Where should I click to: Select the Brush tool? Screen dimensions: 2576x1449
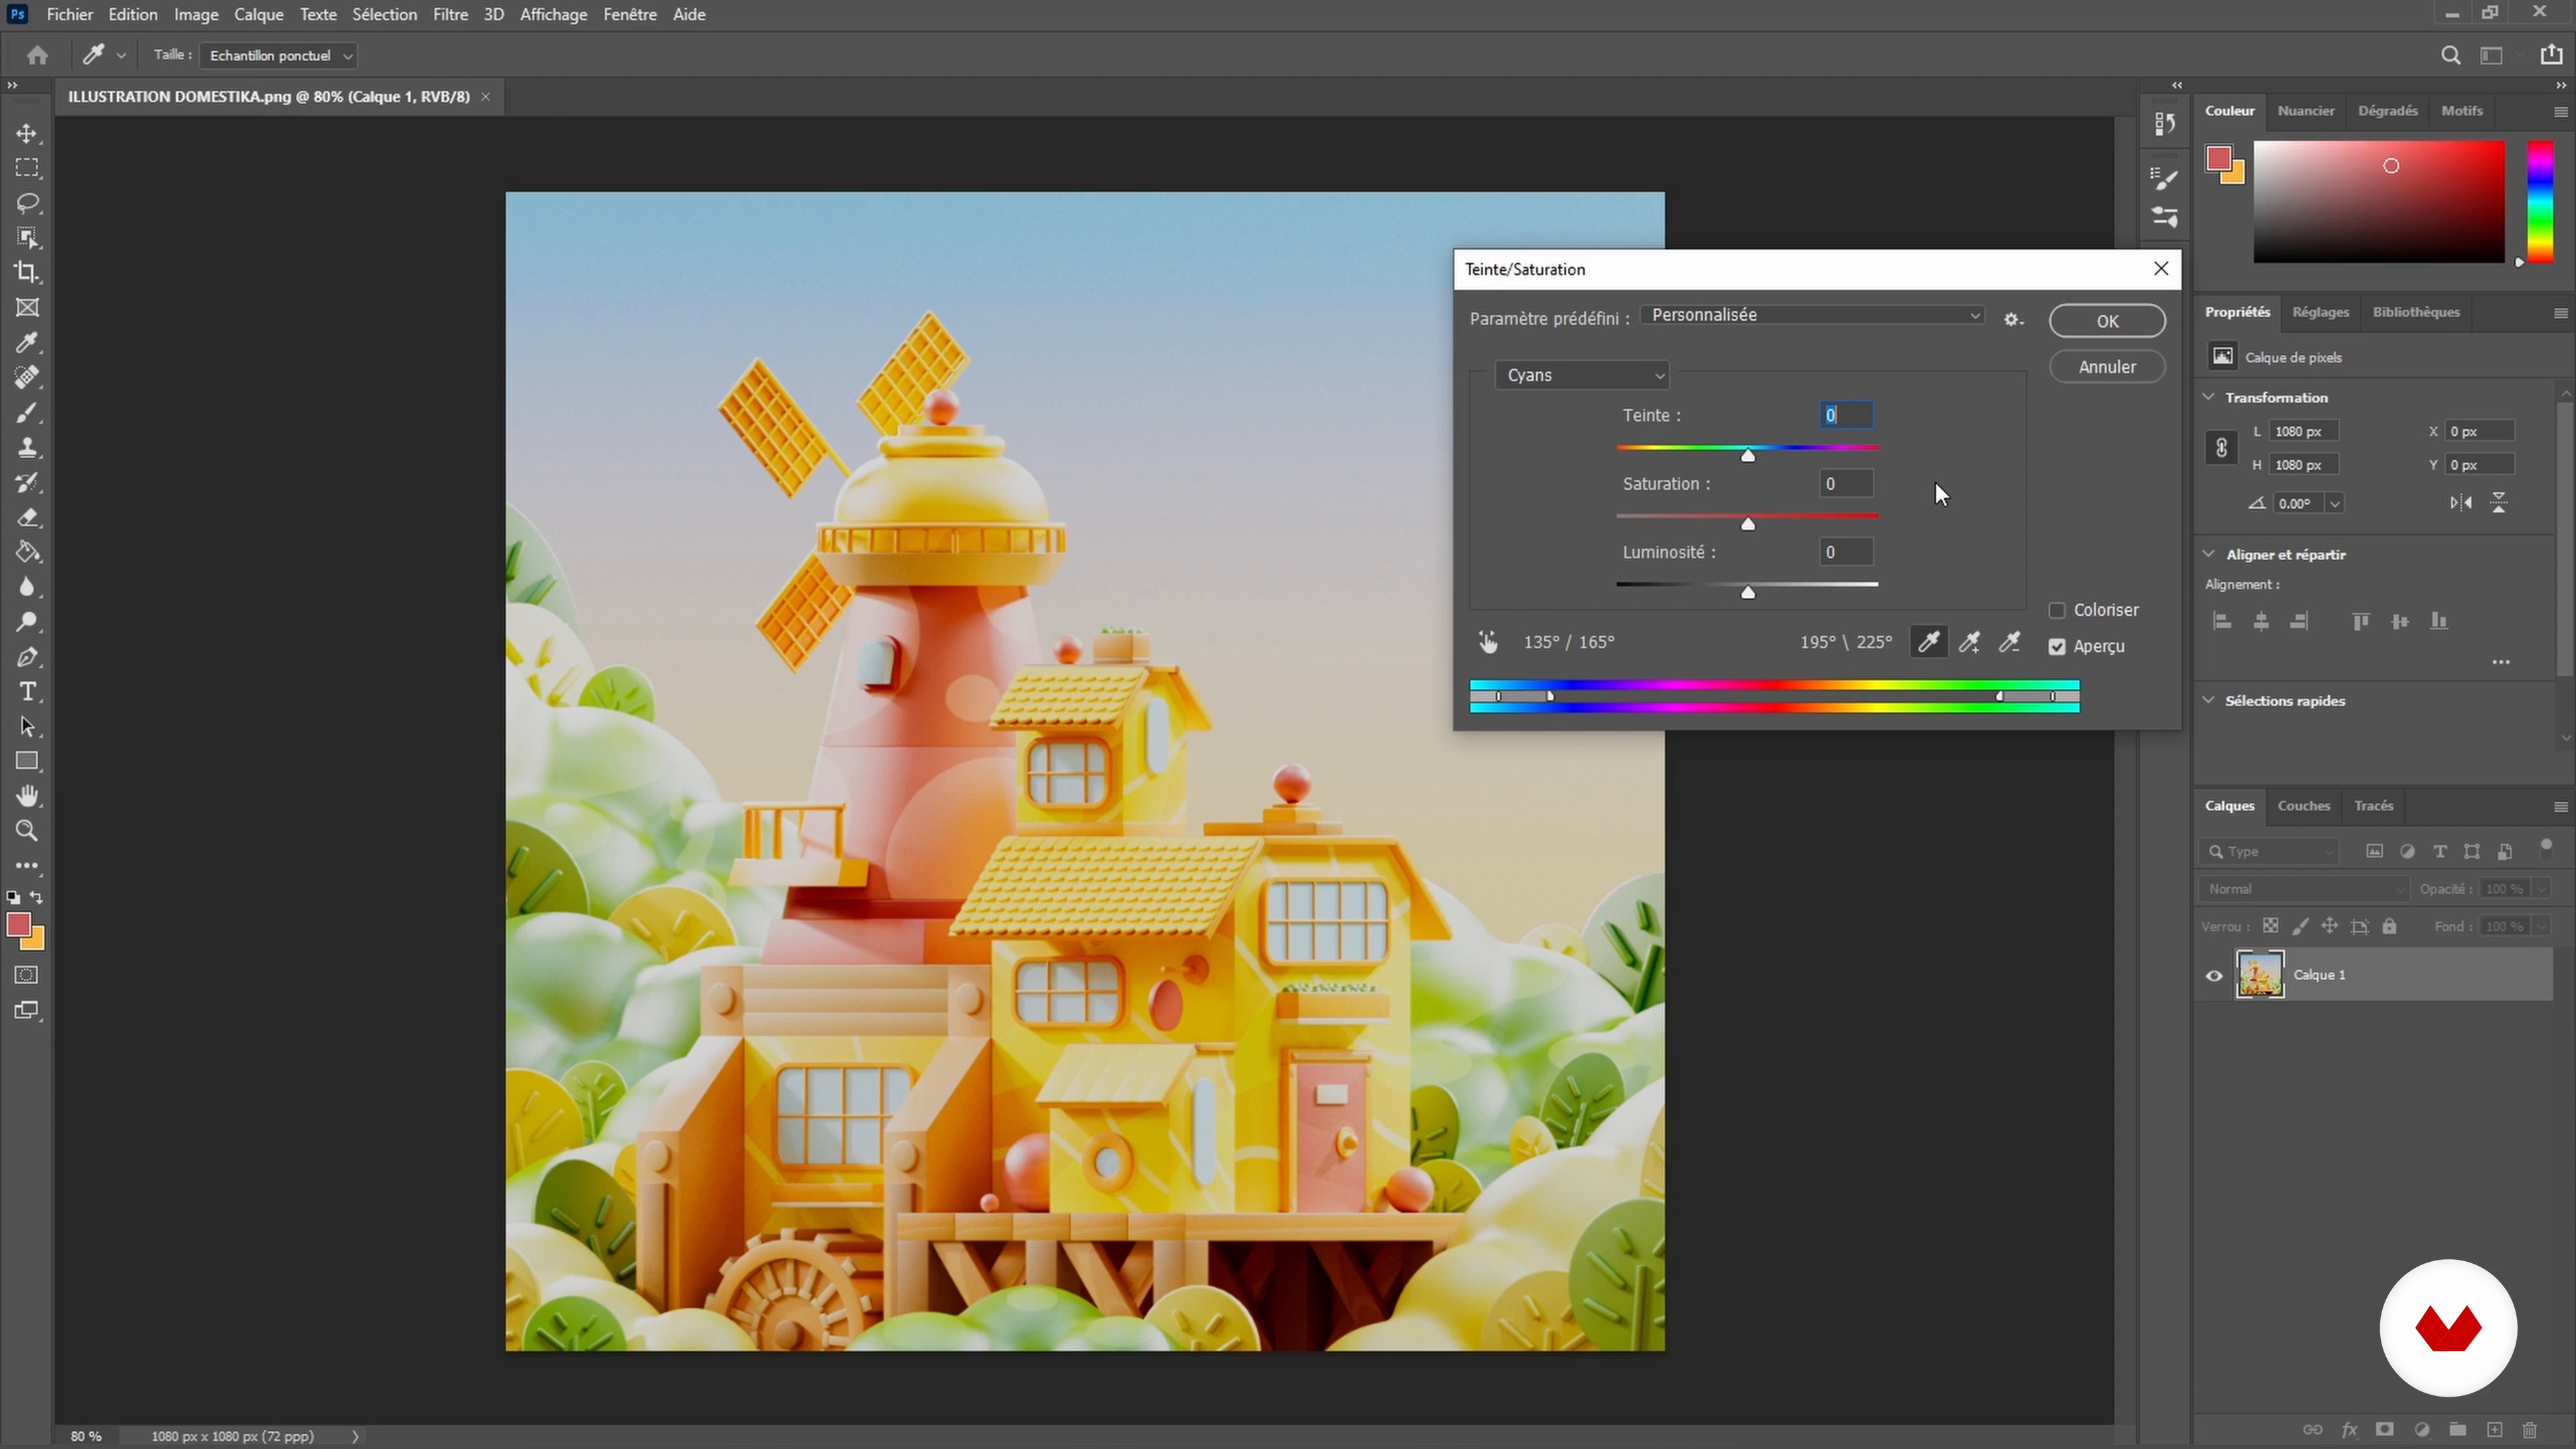27,412
